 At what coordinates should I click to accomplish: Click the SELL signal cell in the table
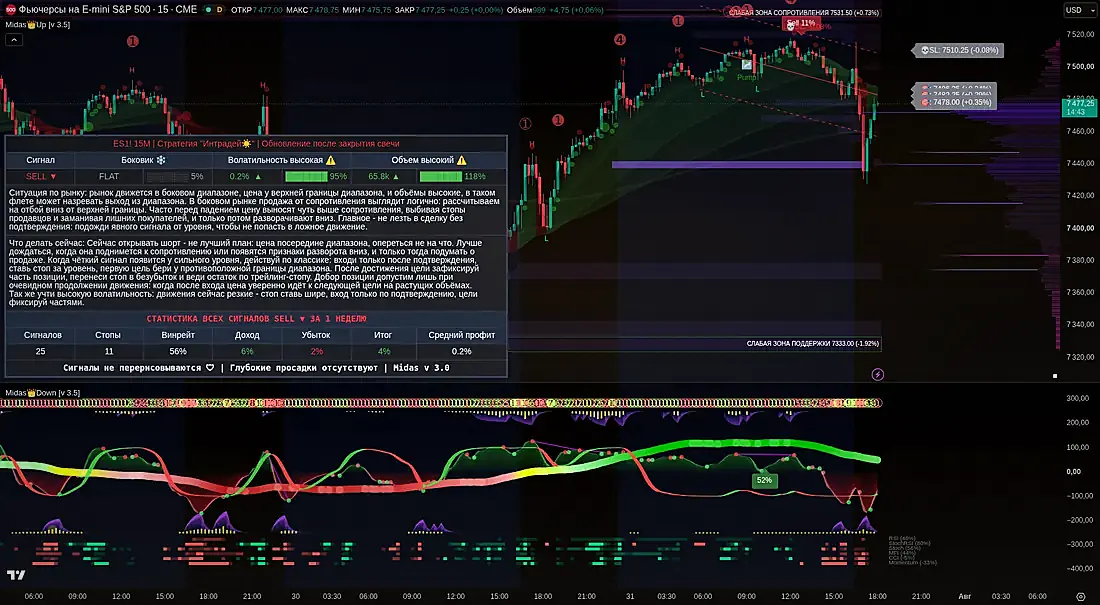pos(41,177)
